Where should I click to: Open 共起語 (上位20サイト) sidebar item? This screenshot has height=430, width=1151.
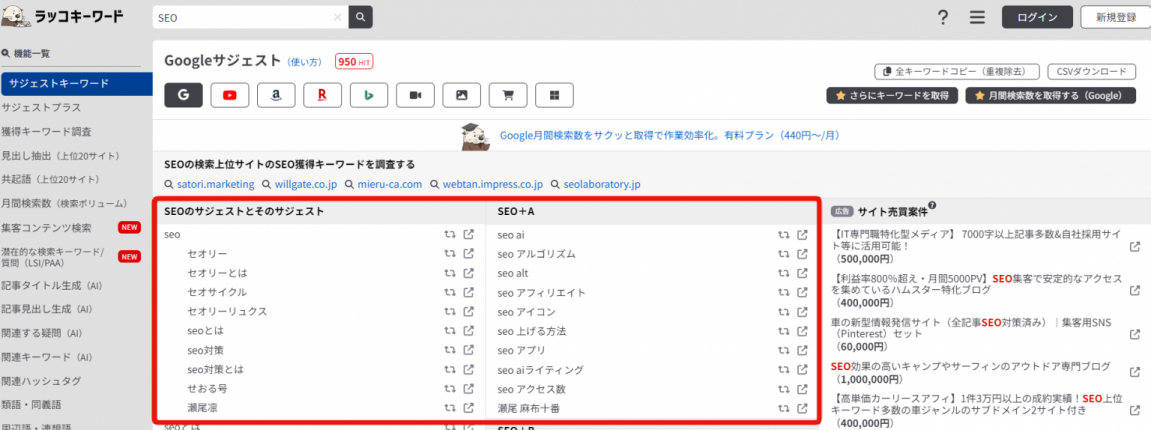tap(50, 179)
